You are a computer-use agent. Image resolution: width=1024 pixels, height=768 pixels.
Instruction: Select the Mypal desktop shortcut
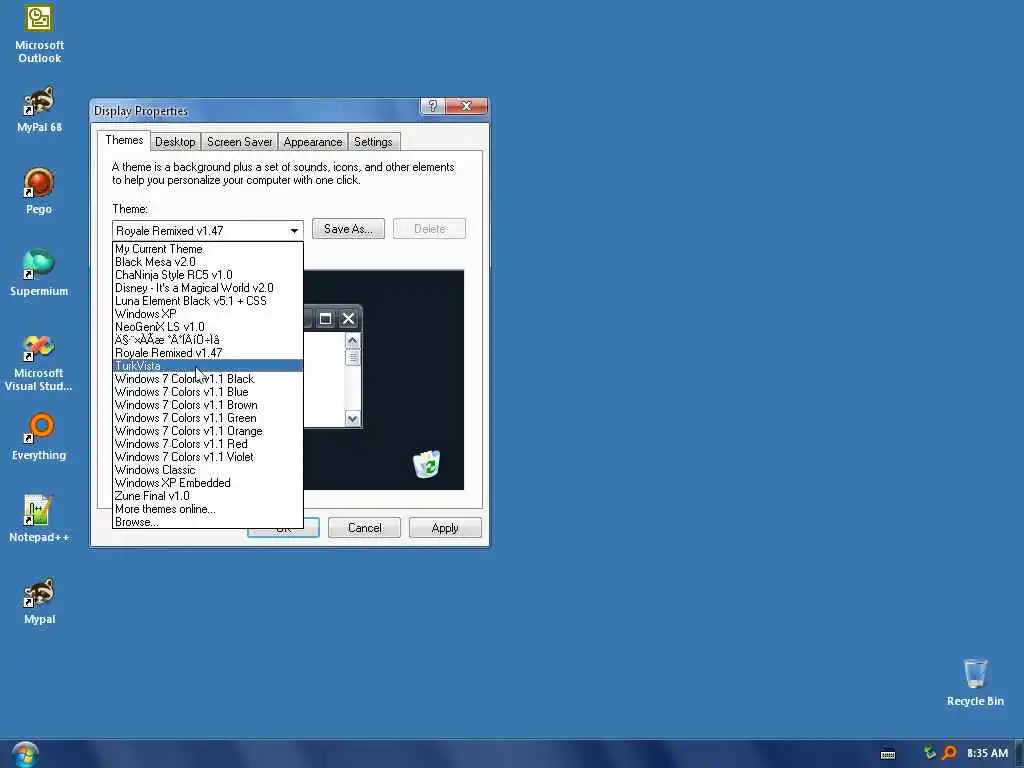[39, 601]
